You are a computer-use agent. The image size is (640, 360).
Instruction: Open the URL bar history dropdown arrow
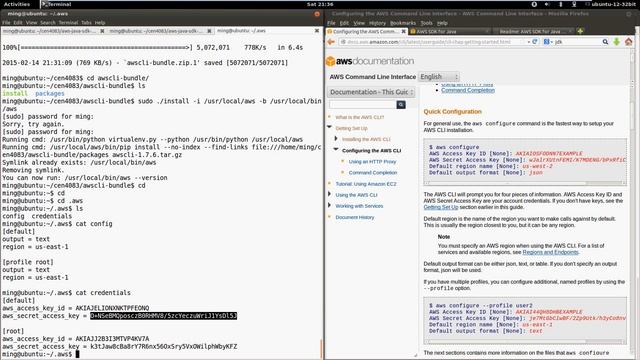click(528, 42)
